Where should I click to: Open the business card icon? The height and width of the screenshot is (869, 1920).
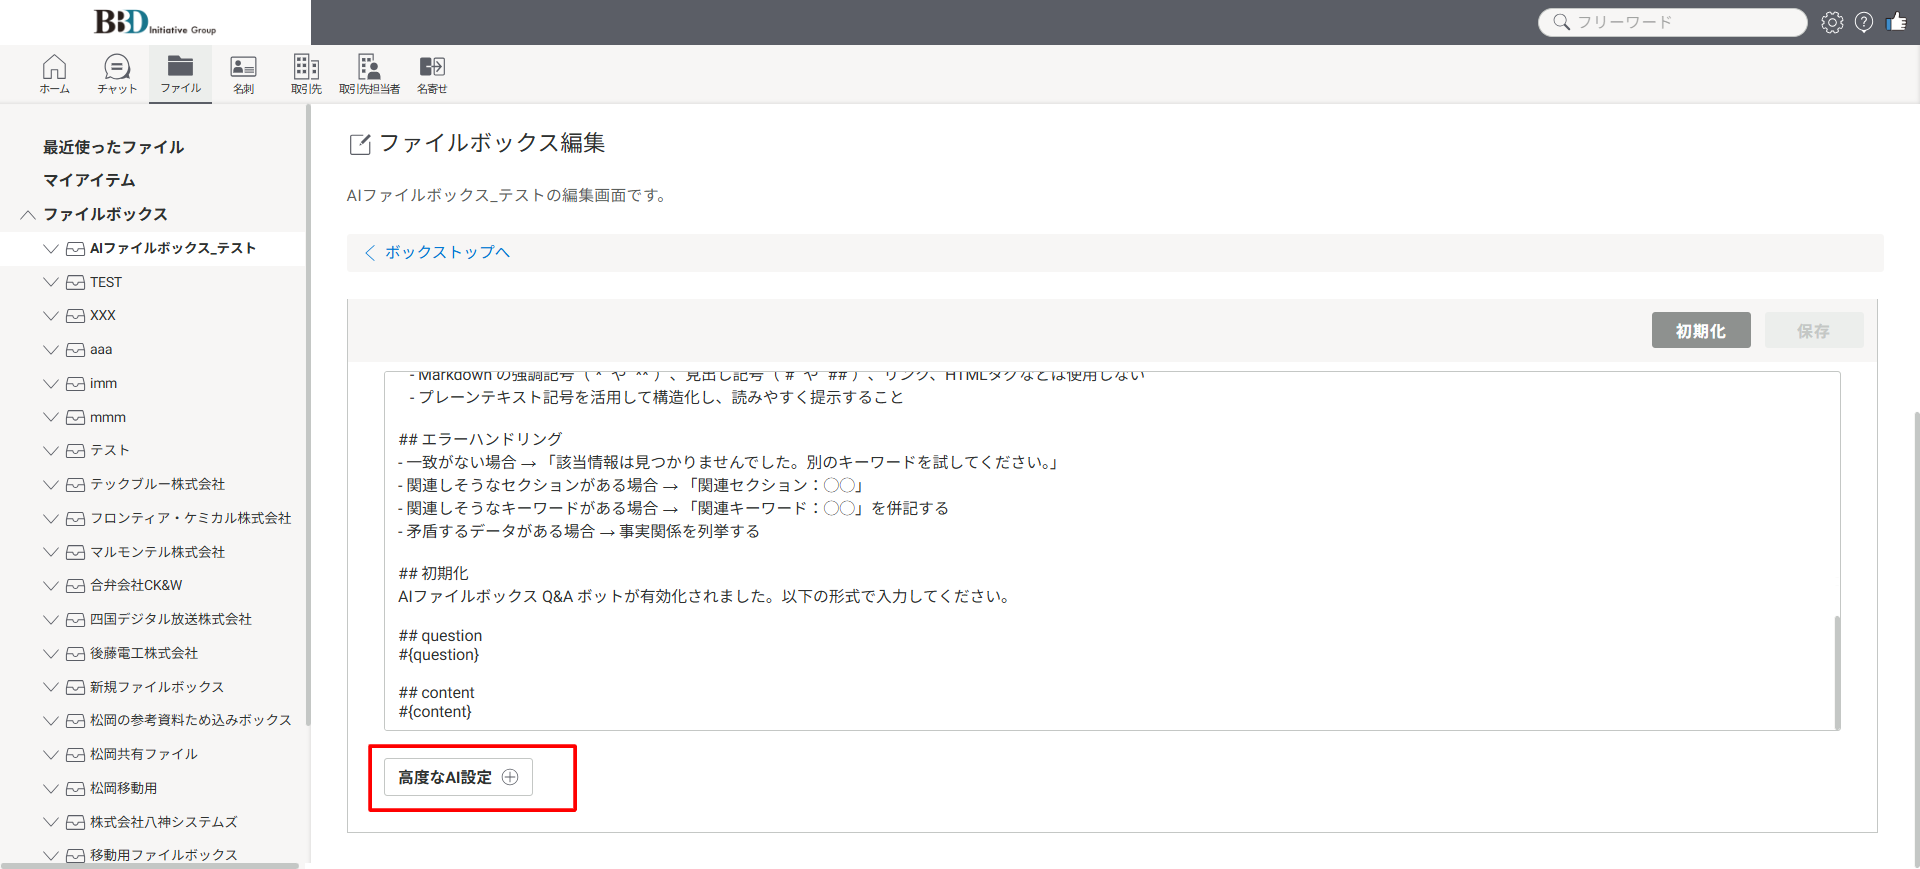point(243,73)
